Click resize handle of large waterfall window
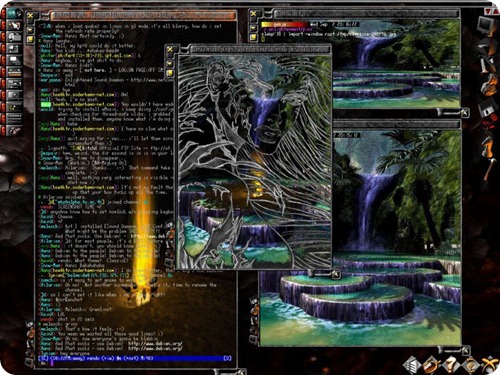The width and height of the screenshot is (500, 375). [x=466, y=351]
